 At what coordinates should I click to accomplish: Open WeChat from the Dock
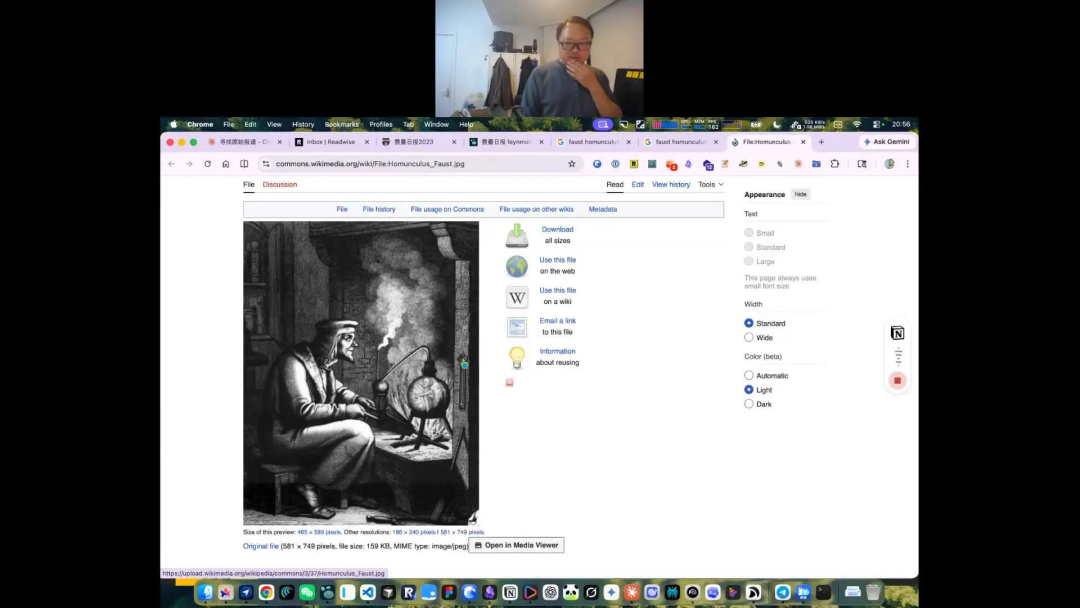[x=307, y=592]
